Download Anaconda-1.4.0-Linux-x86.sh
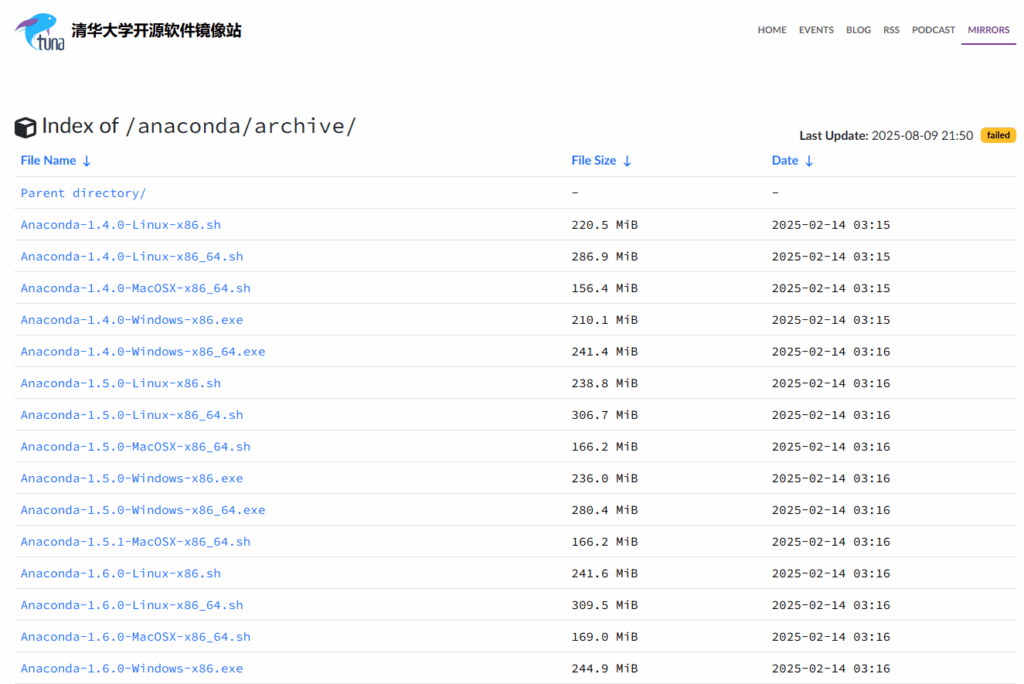Viewport: 1024px width, 684px height. tap(120, 224)
